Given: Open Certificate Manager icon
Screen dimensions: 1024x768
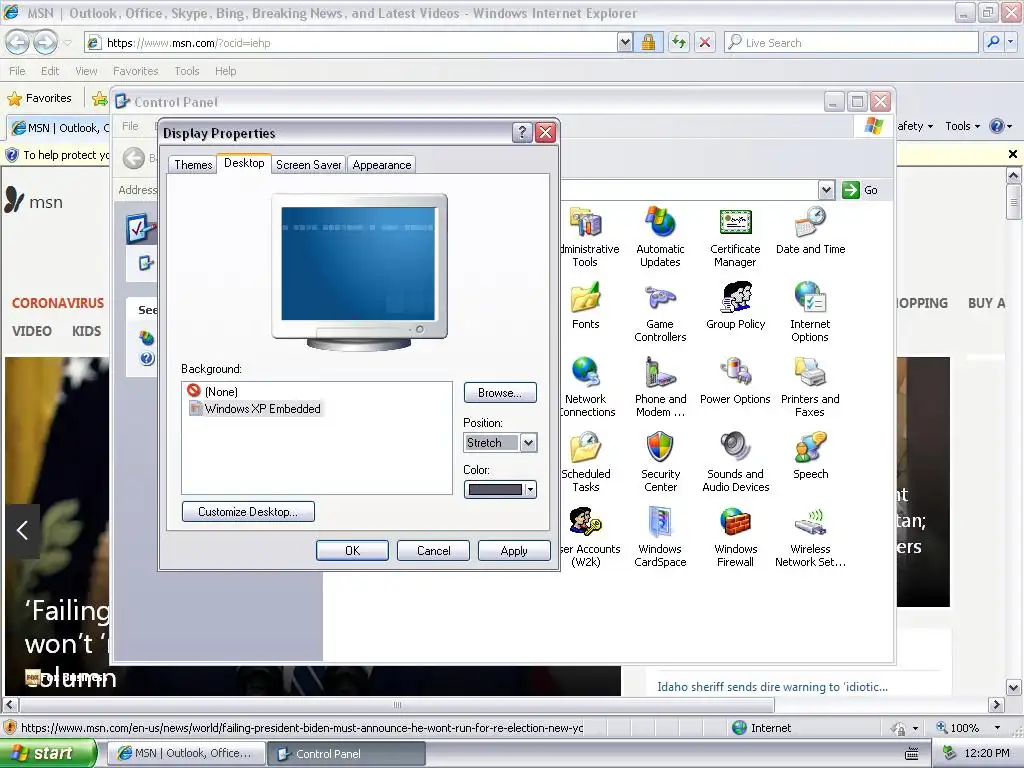Looking at the screenshot, I should pyautogui.click(x=735, y=236).
